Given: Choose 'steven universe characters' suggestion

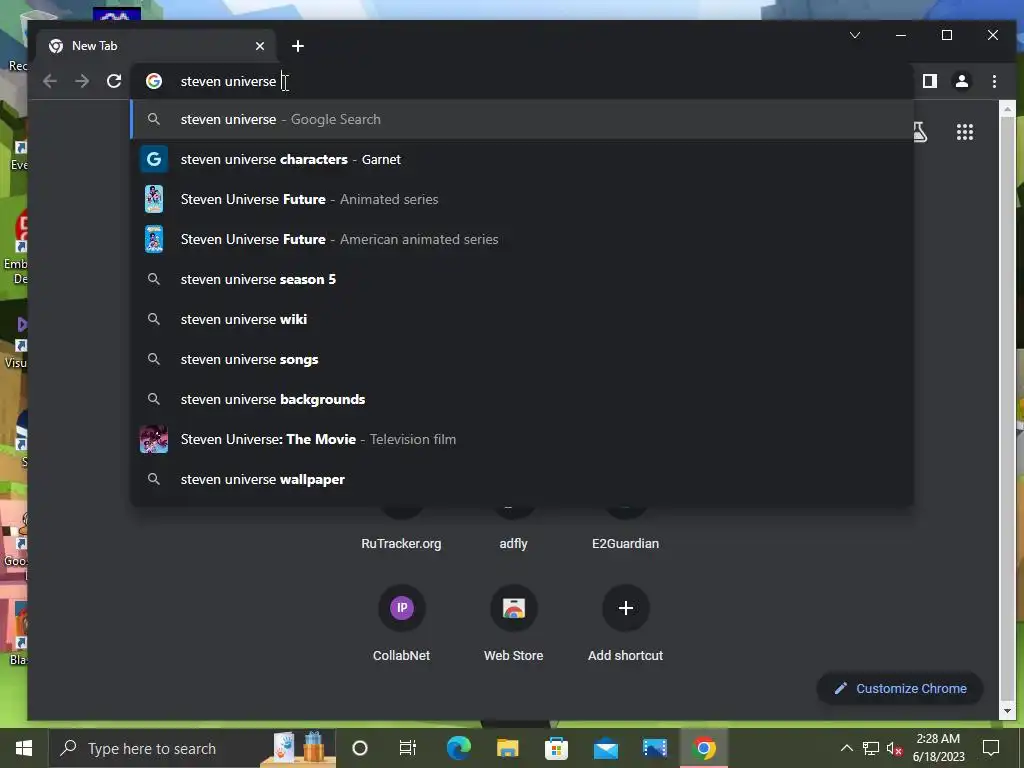Looking at the screenshot, I should pyautogui.click(x=522, y=159).
